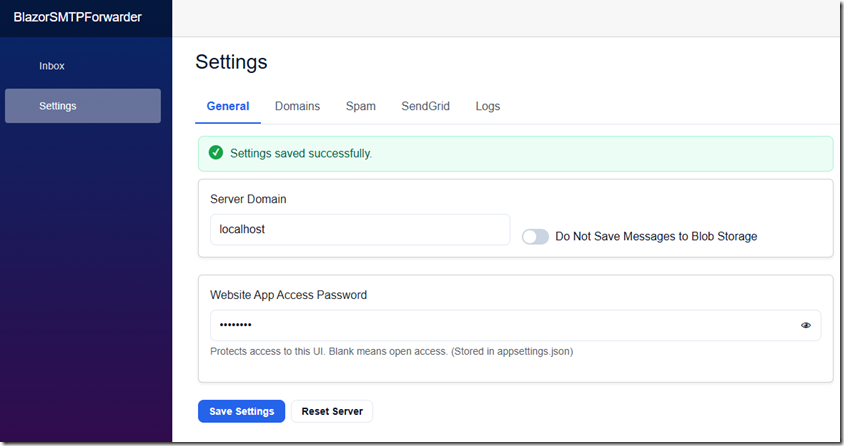Click the Server Domain input field
The height and width of the screenshot is (446, 844).
tap(360, 230)
